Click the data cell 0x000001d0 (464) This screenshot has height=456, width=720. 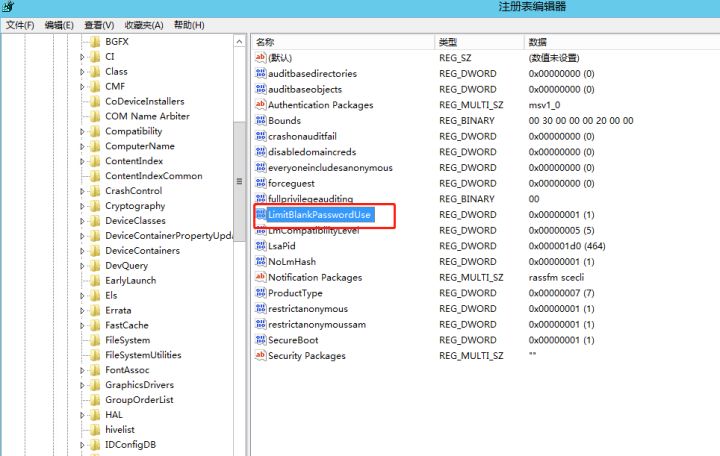pos(567,246)
